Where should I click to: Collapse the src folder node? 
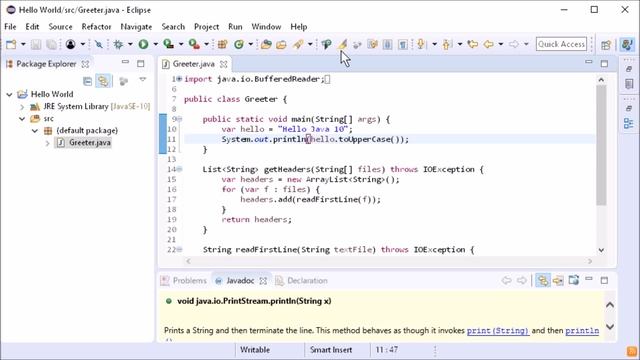coord(22,119)
